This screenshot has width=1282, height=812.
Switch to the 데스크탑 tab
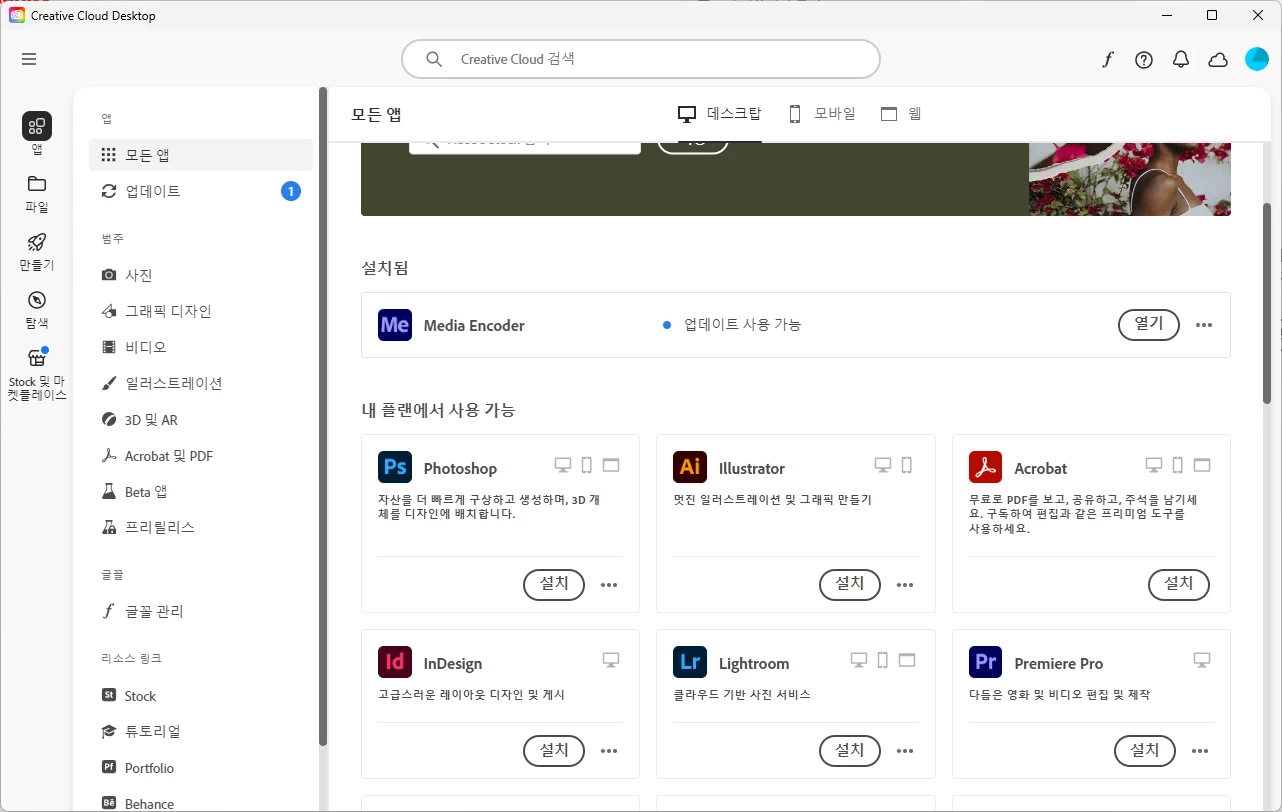point(720,114)
